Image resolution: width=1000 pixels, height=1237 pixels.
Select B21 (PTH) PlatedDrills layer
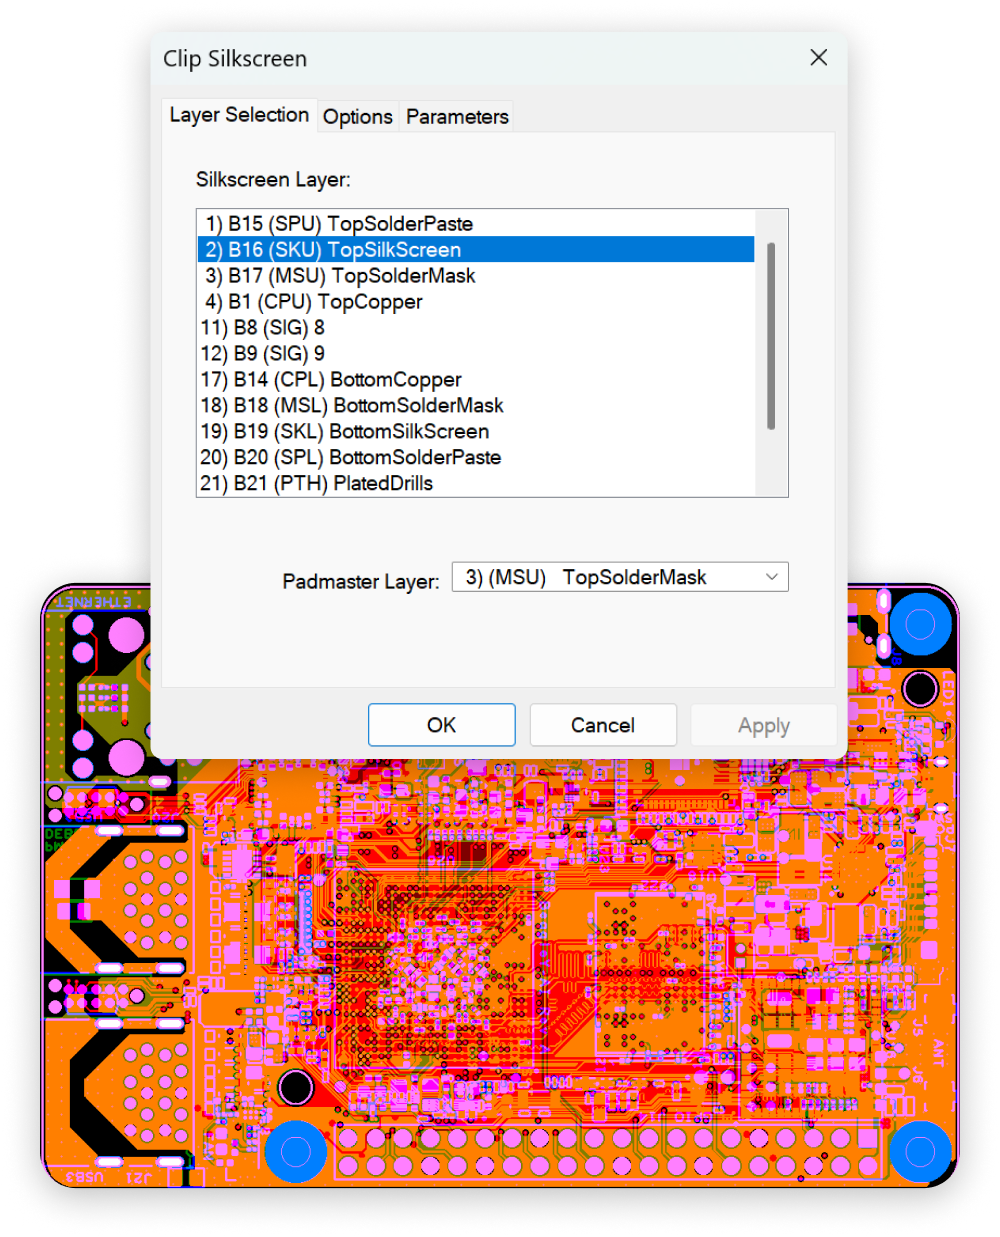pos(317,484)
